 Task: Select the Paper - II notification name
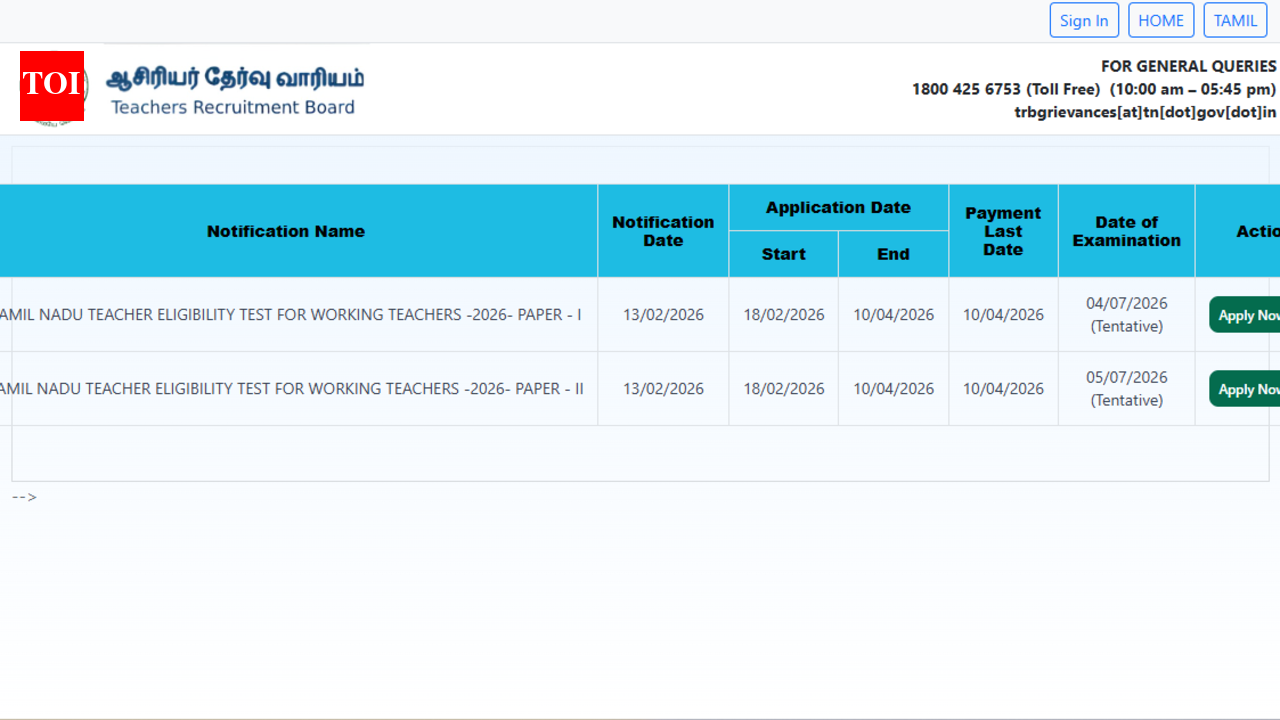290,389
